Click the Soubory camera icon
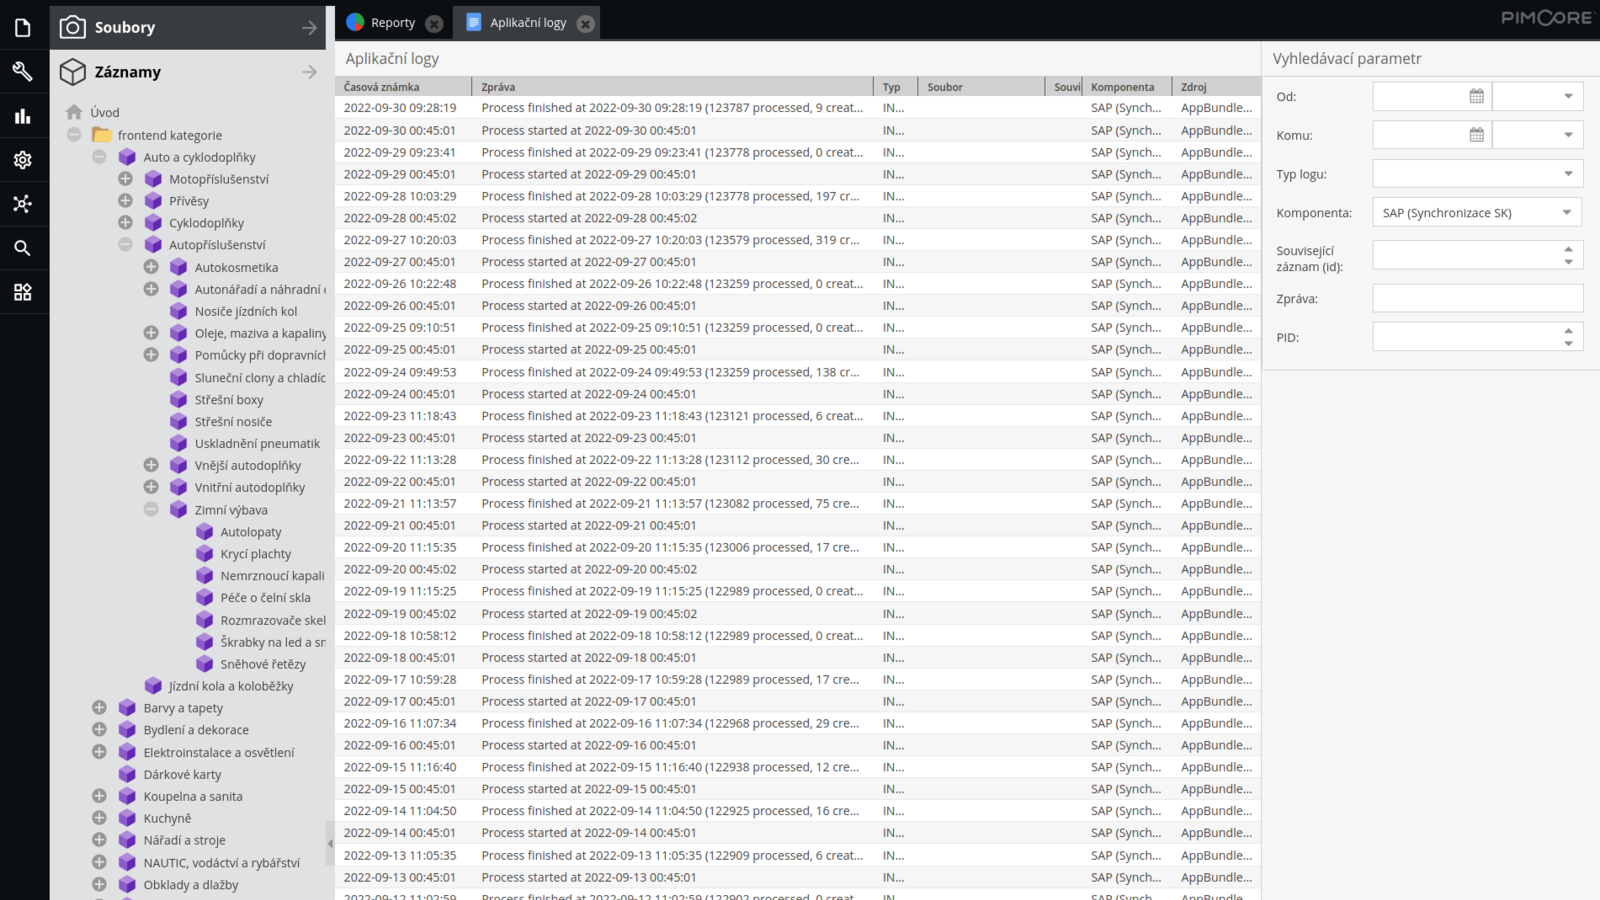Image resolution: width=1600 pixels, height=900 pixels. [72, 27]
